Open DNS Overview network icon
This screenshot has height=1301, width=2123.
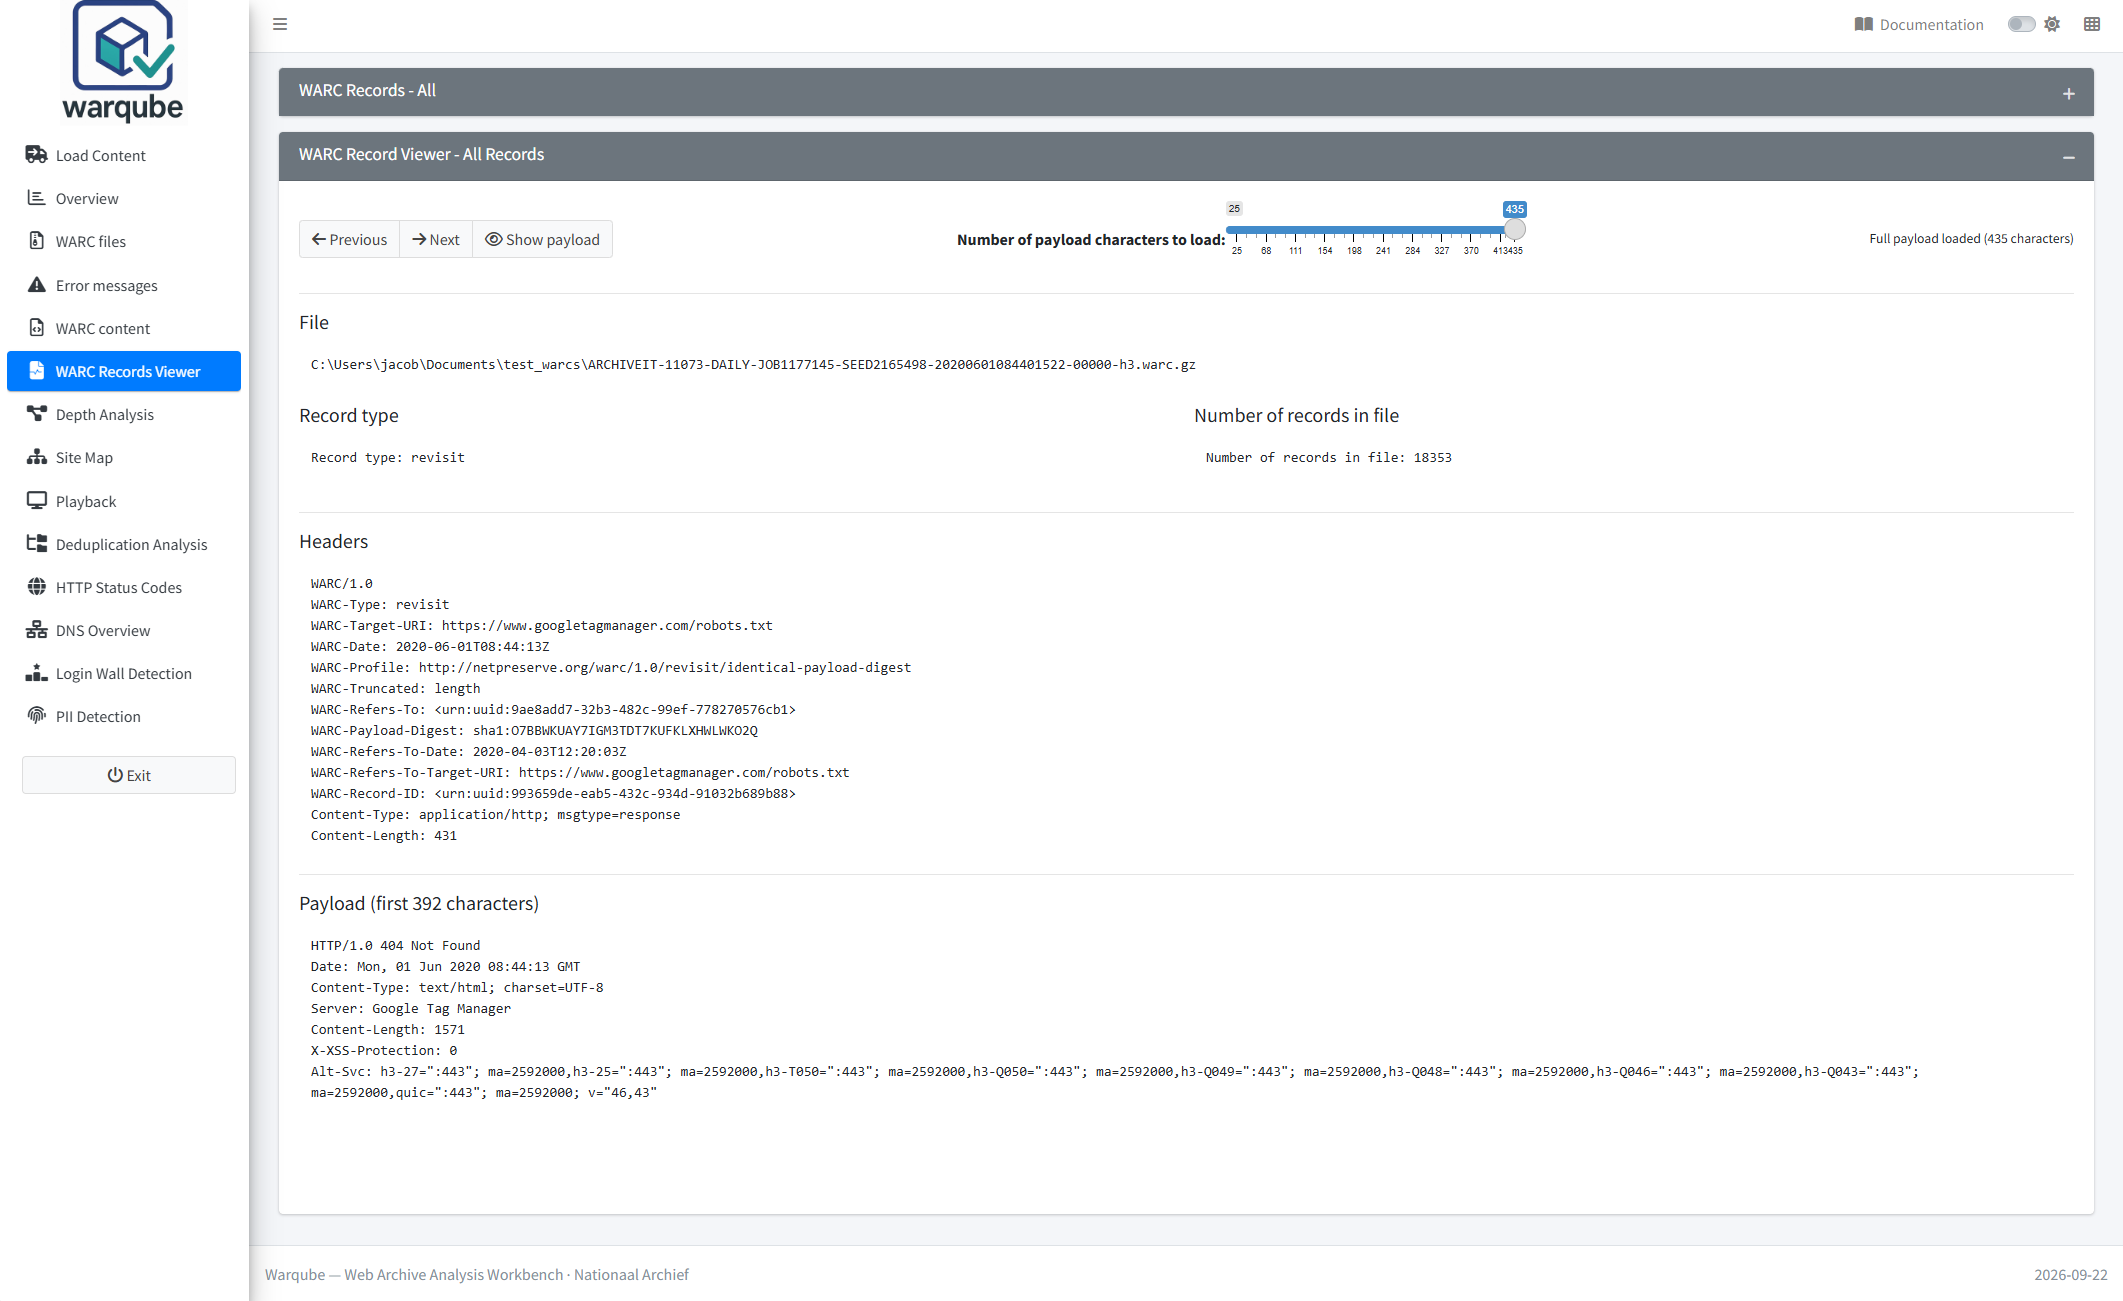click(x=37, y=630)
